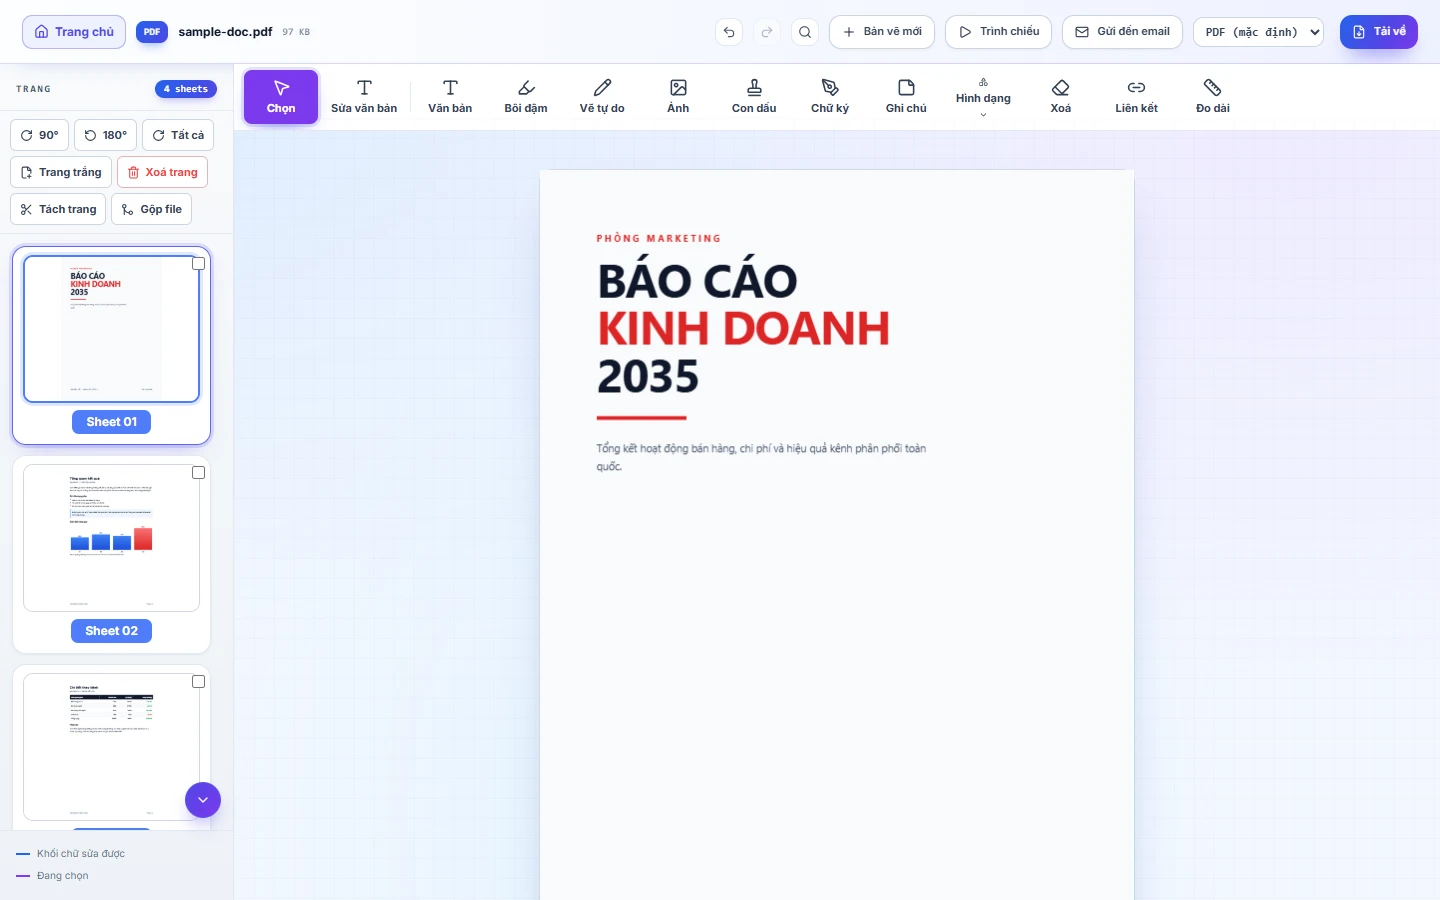1440x900 pixels.
Task: Select the Ghi chú note tool
Action: coord(906,97)
